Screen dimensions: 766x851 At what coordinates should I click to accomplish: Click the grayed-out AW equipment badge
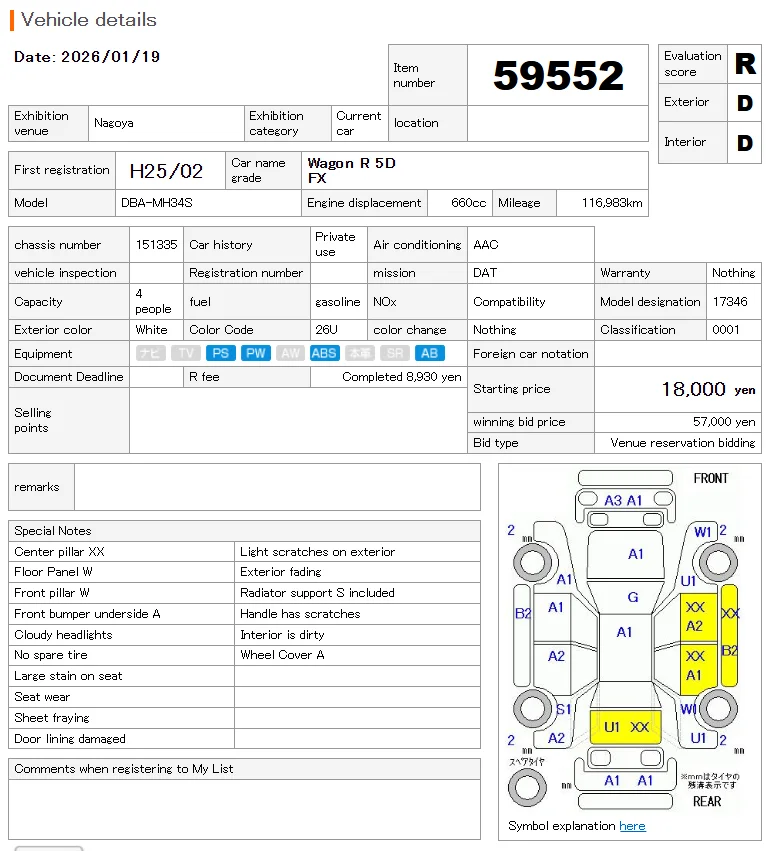tap(290, 353)
